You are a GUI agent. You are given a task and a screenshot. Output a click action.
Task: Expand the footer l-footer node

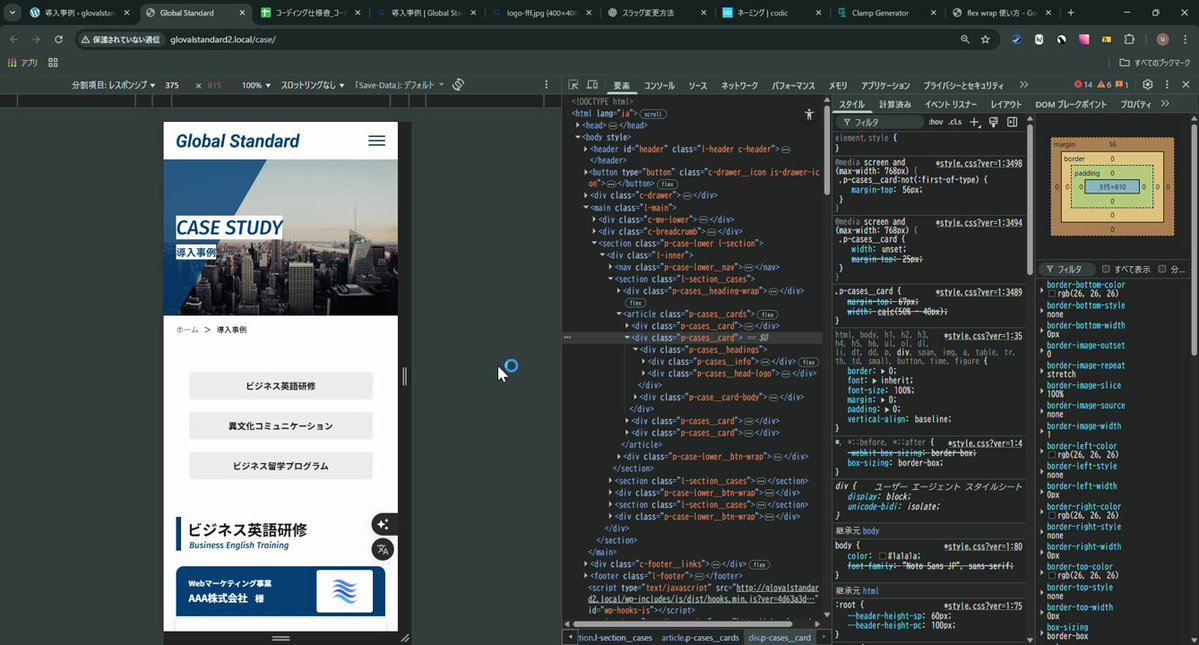click(x=586, y=576)
